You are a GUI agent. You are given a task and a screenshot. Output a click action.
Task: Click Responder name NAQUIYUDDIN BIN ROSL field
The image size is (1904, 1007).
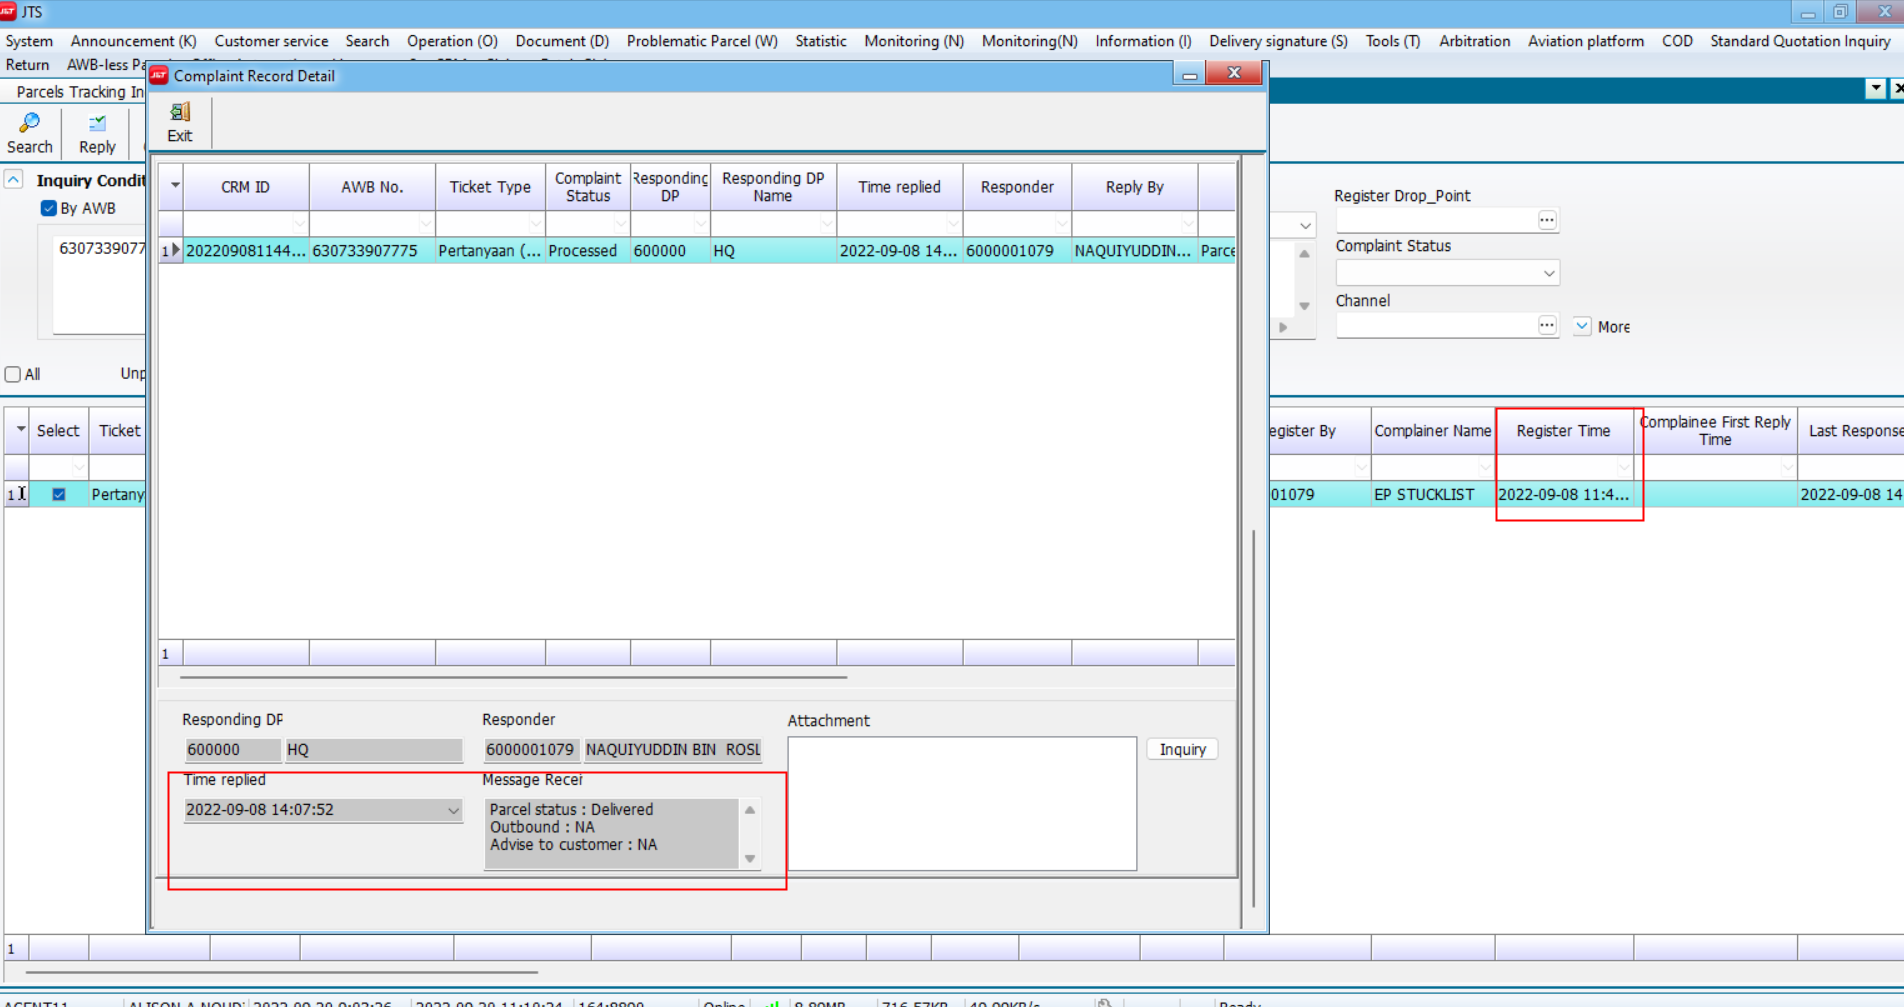coord(672,749)
